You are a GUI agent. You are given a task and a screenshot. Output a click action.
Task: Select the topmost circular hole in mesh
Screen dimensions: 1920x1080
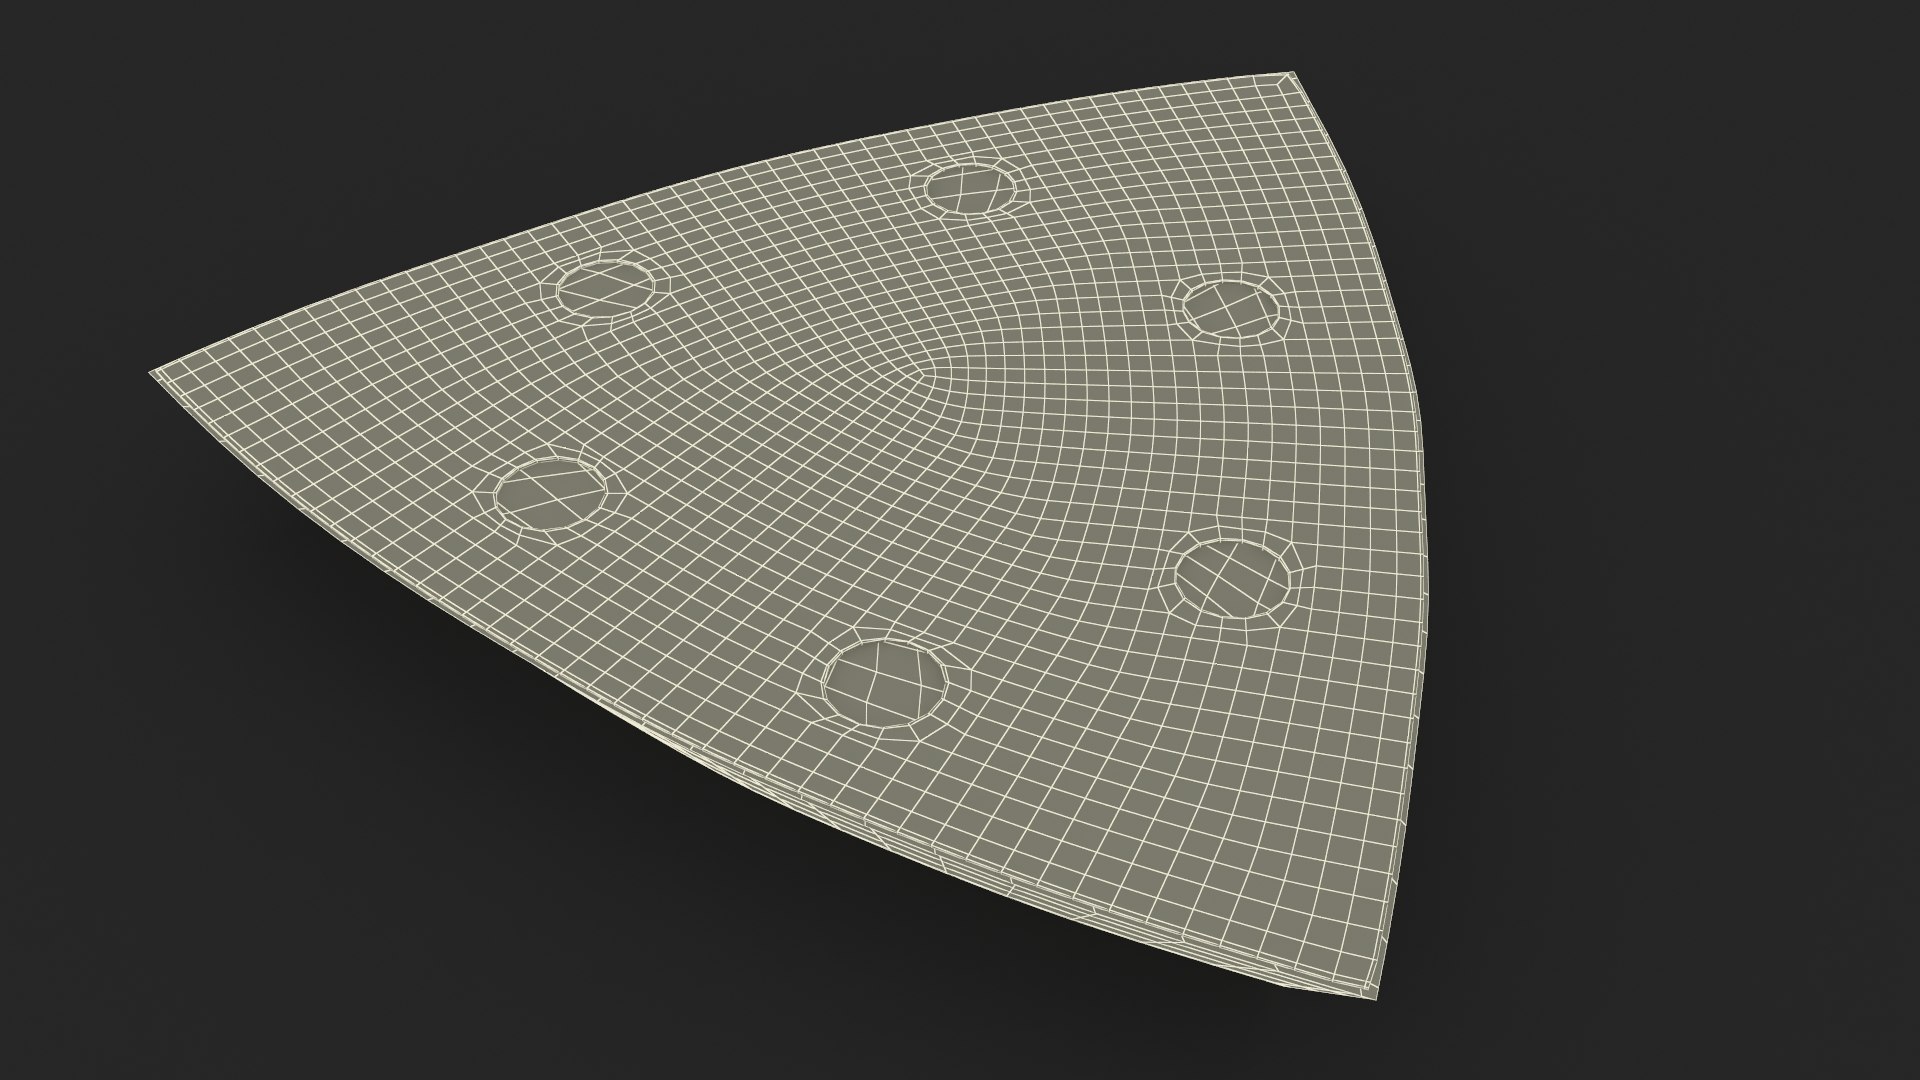tap(970, 187)
